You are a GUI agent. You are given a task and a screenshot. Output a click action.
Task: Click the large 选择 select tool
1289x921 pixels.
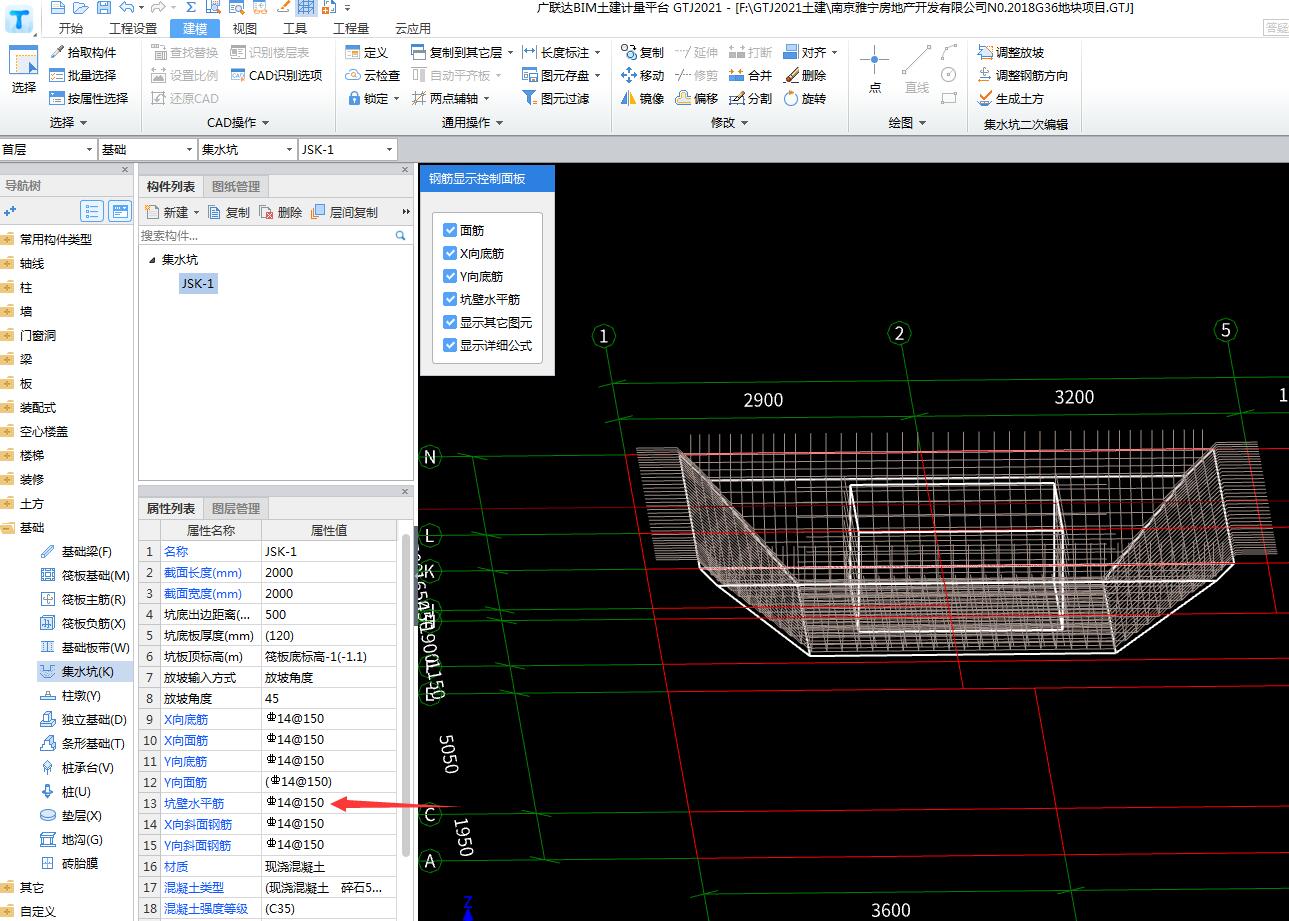[23, 71]
